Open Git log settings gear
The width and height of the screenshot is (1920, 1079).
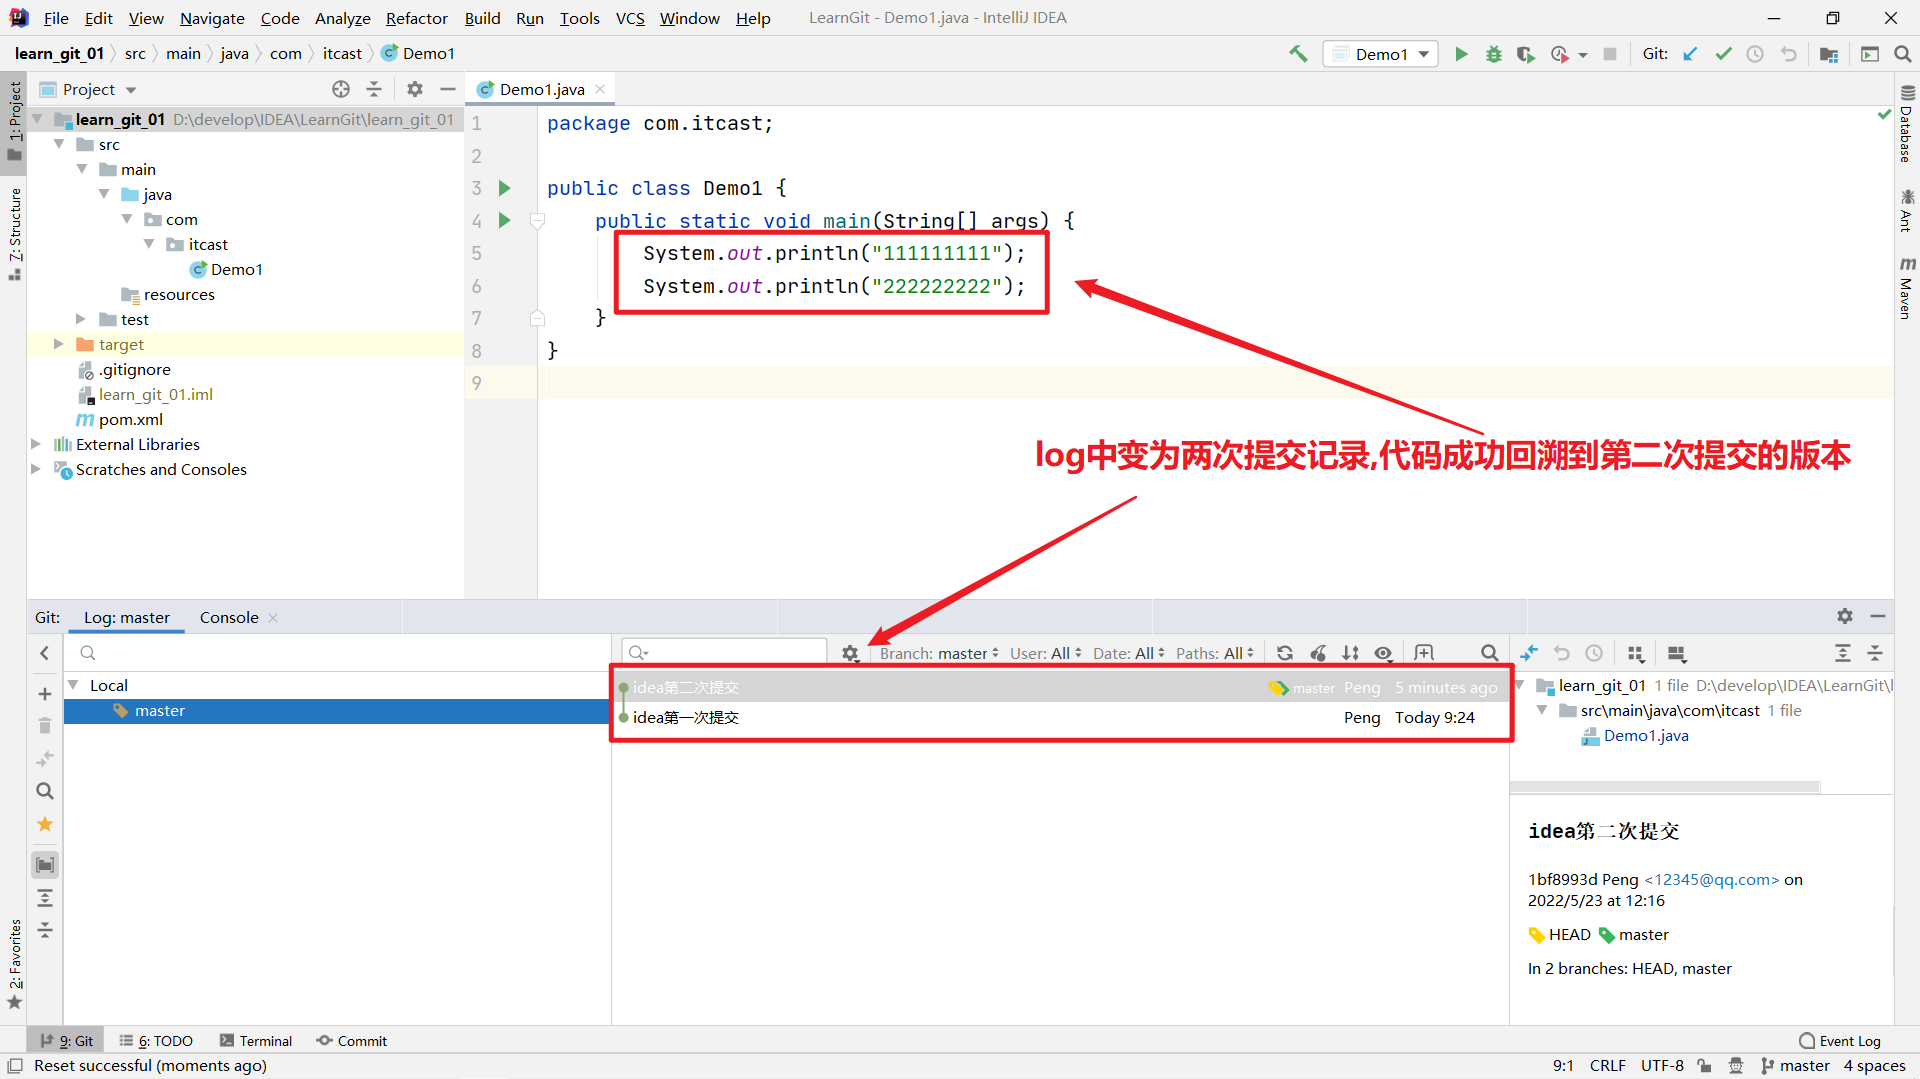pyautogui.click(x=850, y=653)
